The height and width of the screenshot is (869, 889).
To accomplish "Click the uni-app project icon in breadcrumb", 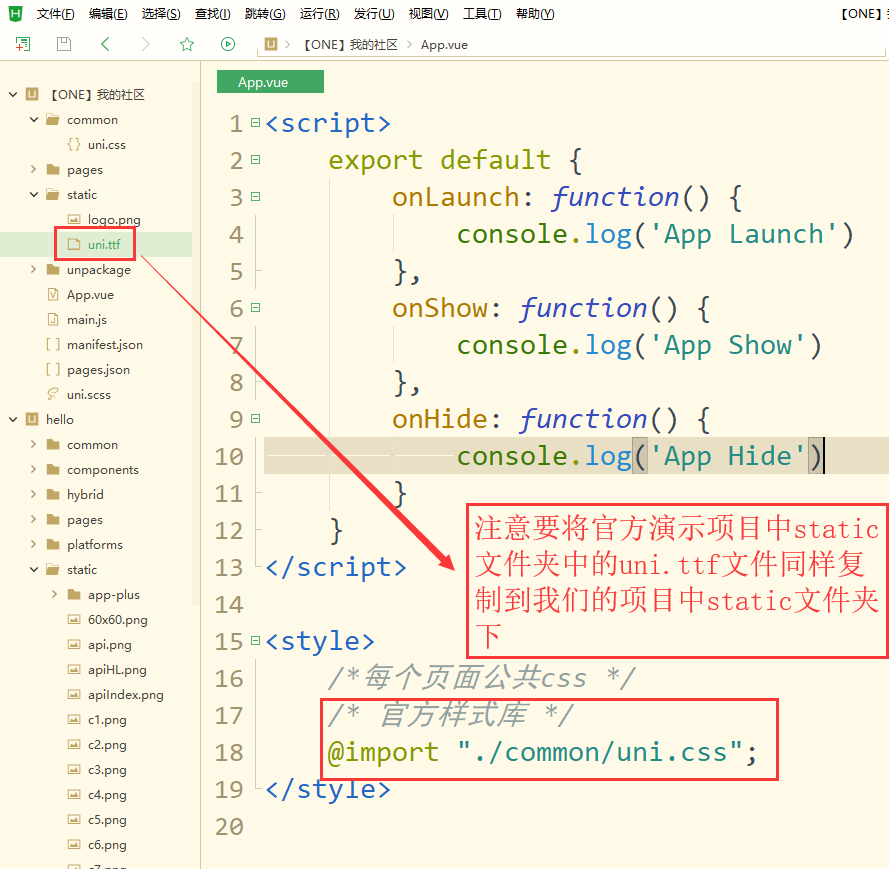I will coord(271,44).
